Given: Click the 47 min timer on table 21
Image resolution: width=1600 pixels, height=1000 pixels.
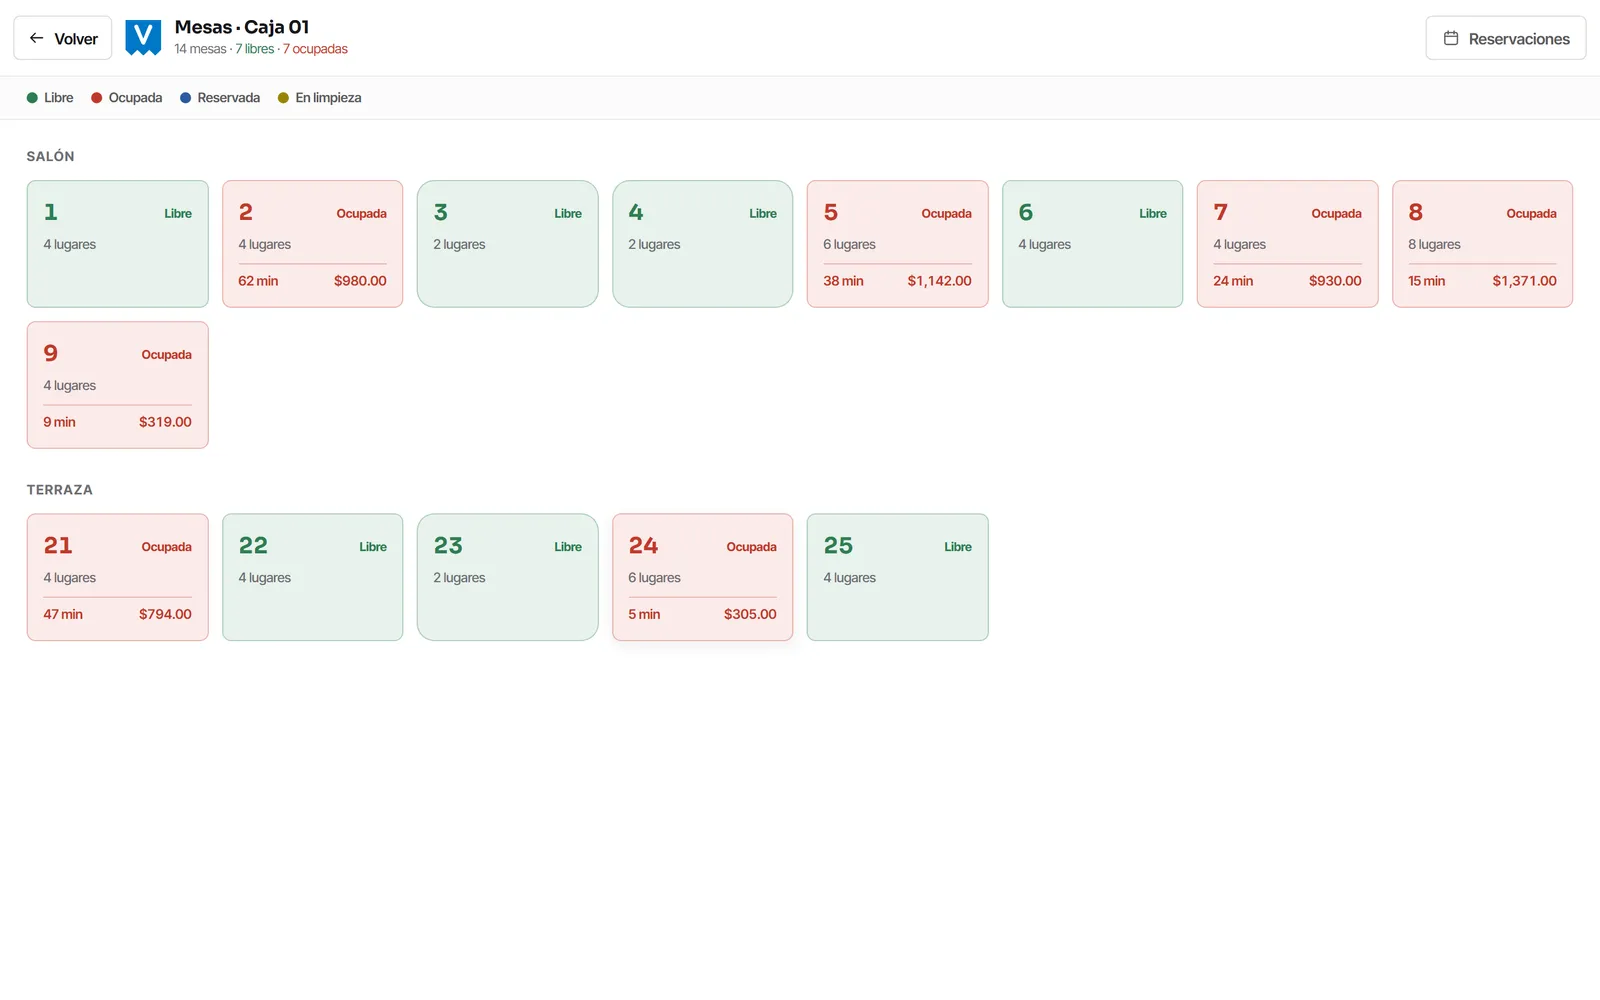Looking at the screenshot, I should point(63,614).
